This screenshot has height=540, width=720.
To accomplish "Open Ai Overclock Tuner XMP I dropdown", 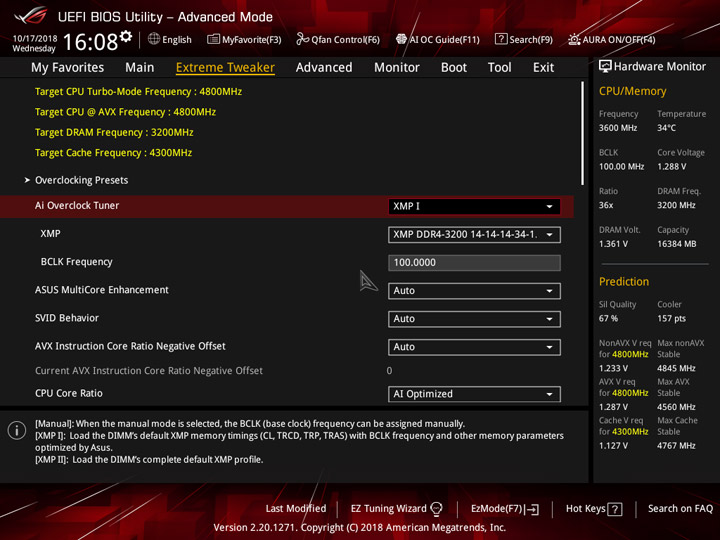I will pos(474,206).
